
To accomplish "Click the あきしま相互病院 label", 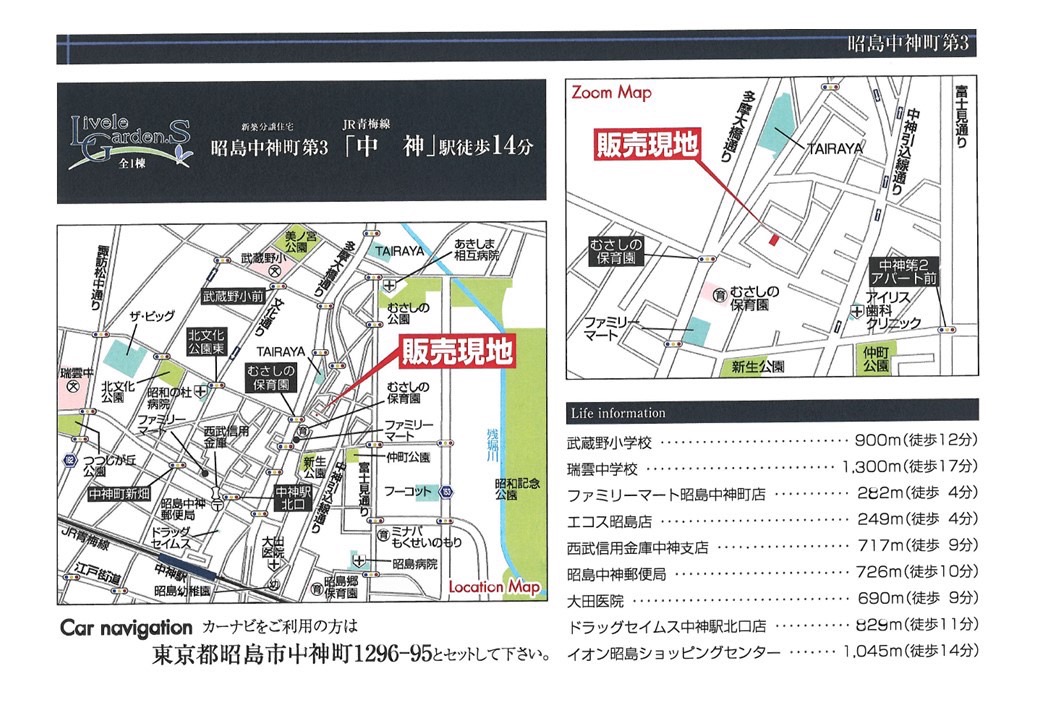I will [477, 250].
